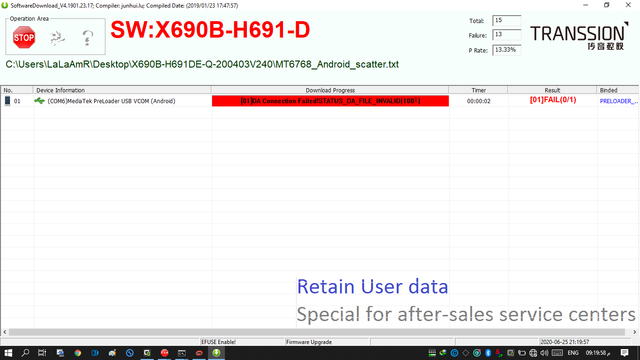The width and height of the screenshot is (640, 360).
Task: Click the speaker volume tray icon
Action: 544,353
